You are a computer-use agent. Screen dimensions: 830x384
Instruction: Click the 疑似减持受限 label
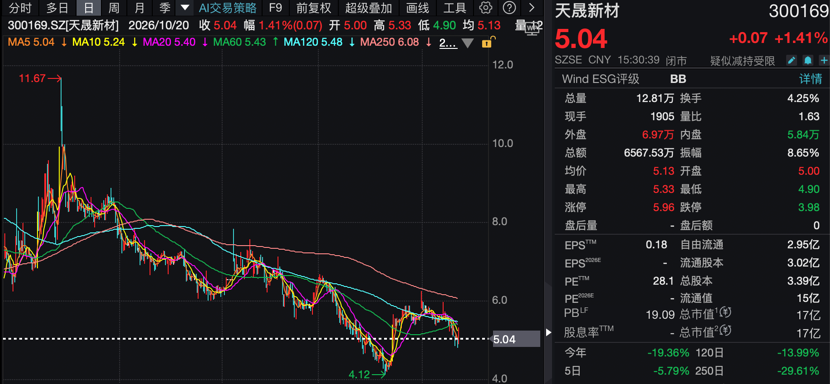point(742,61)
